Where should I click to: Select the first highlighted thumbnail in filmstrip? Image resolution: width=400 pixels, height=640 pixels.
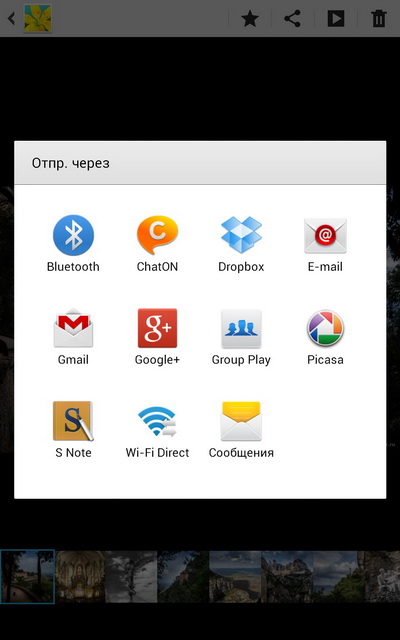27,576
